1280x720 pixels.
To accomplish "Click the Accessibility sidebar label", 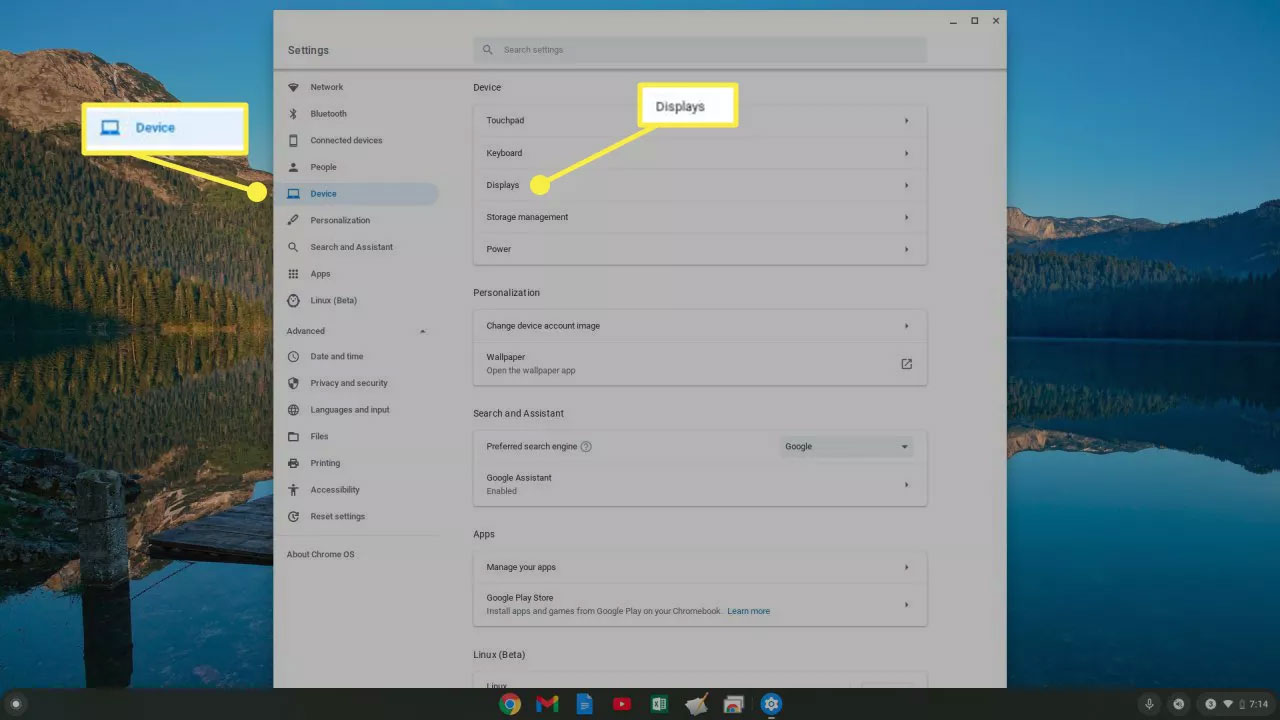I will tap(335, 490).
